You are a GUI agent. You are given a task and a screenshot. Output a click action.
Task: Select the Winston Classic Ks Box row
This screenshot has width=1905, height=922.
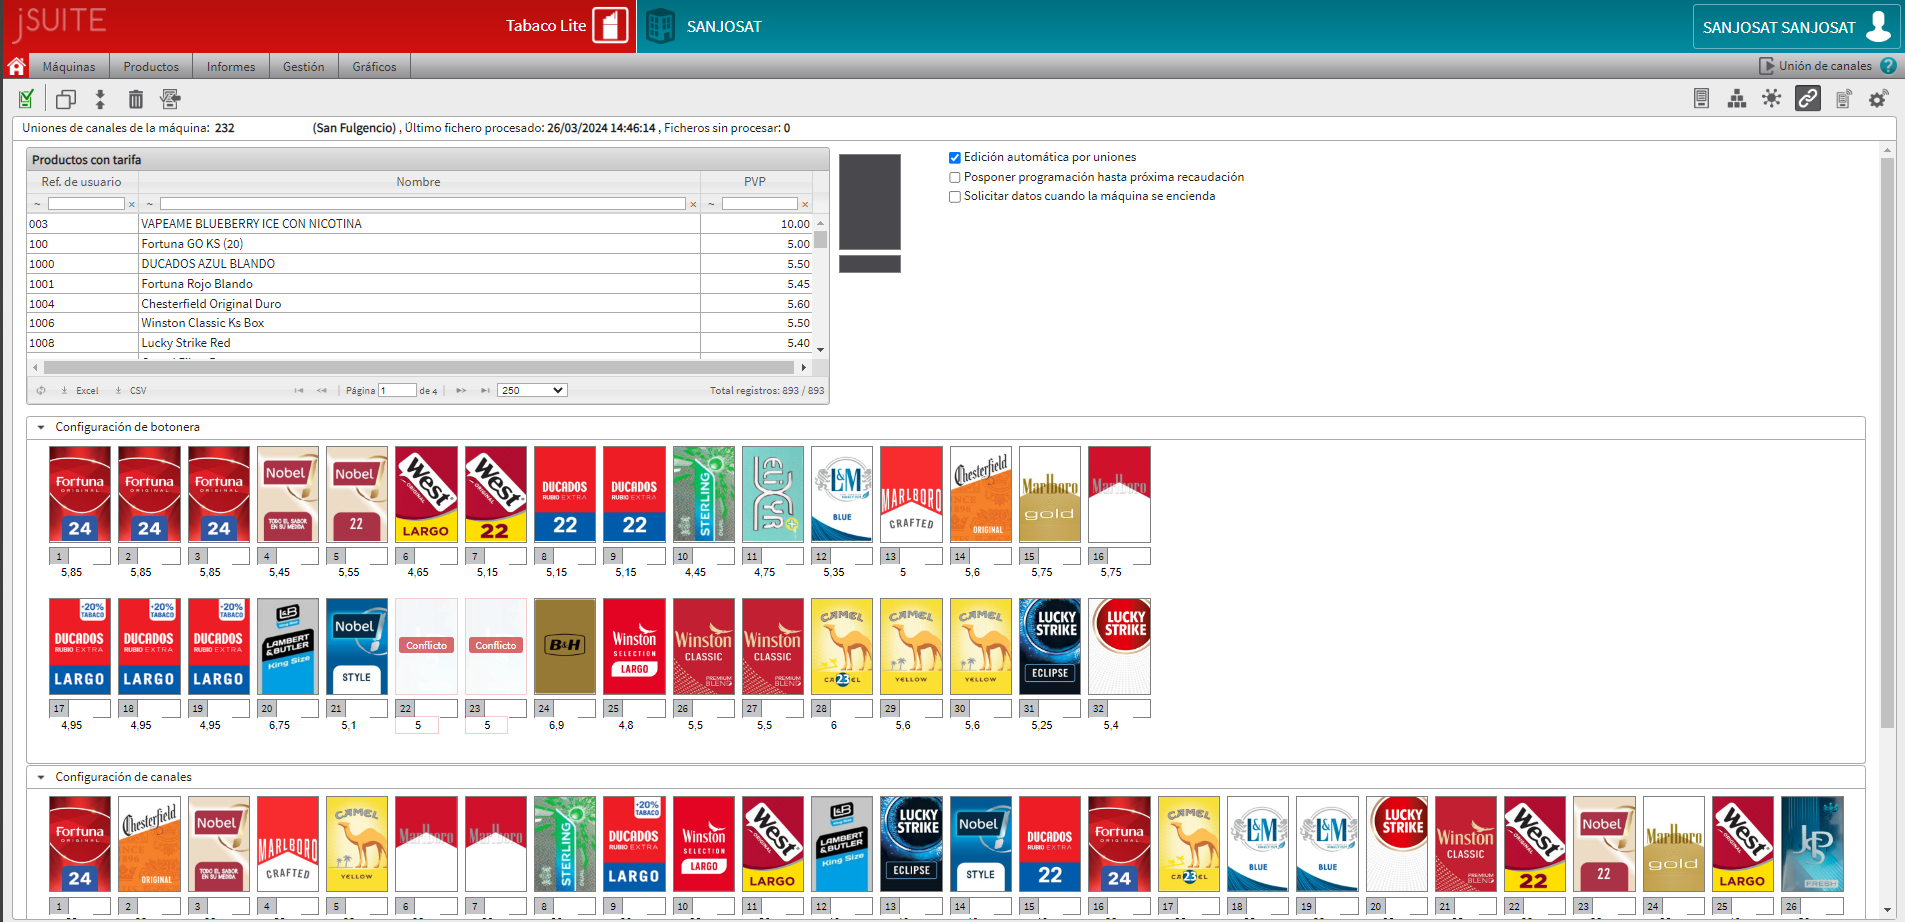point(420,323)
